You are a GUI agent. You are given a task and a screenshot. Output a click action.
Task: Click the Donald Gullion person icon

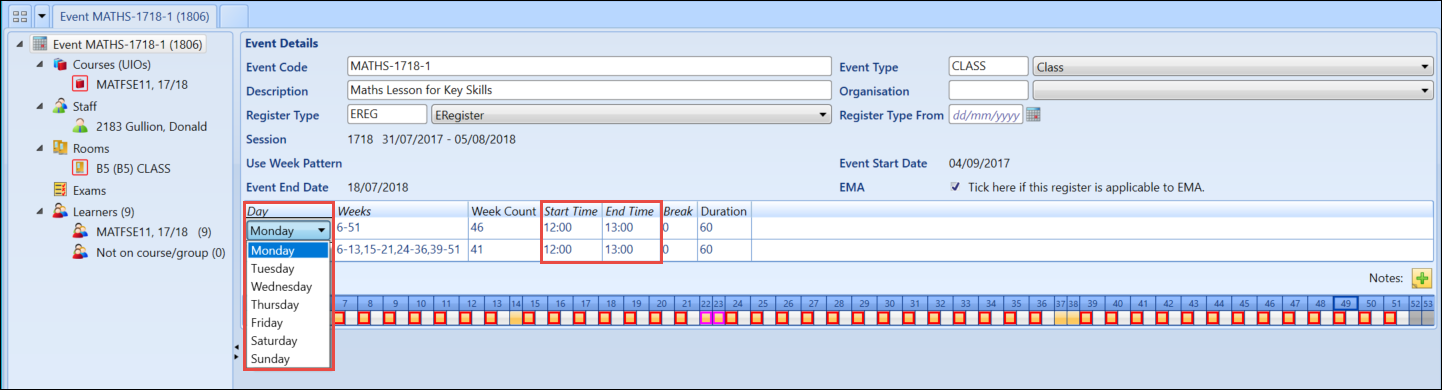pos(80,126)
